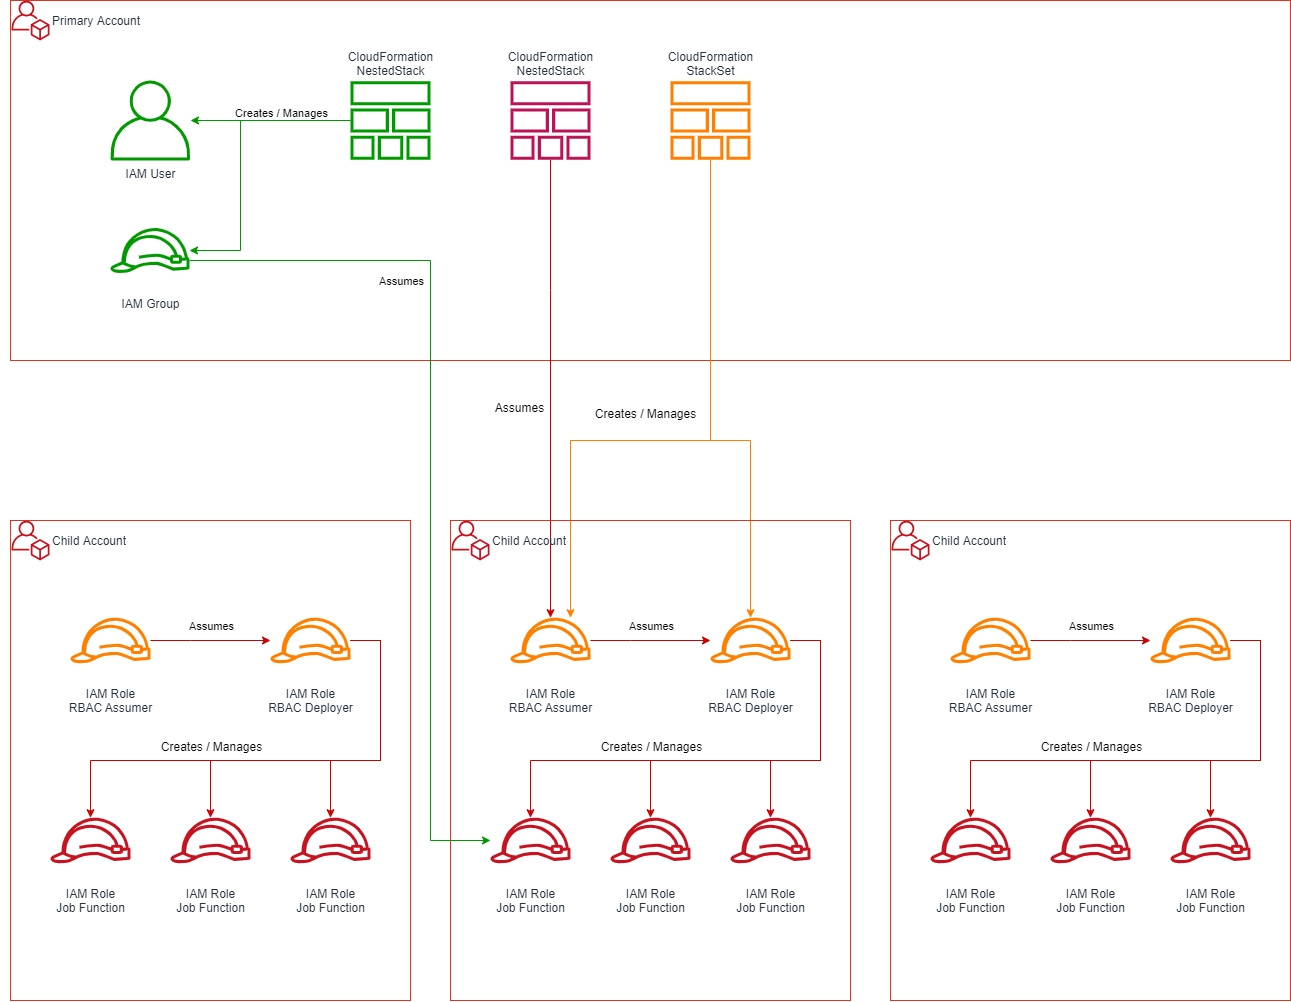
Task: Click first Job Function role icon, right Child Account
Action: [x=970, y=840]
